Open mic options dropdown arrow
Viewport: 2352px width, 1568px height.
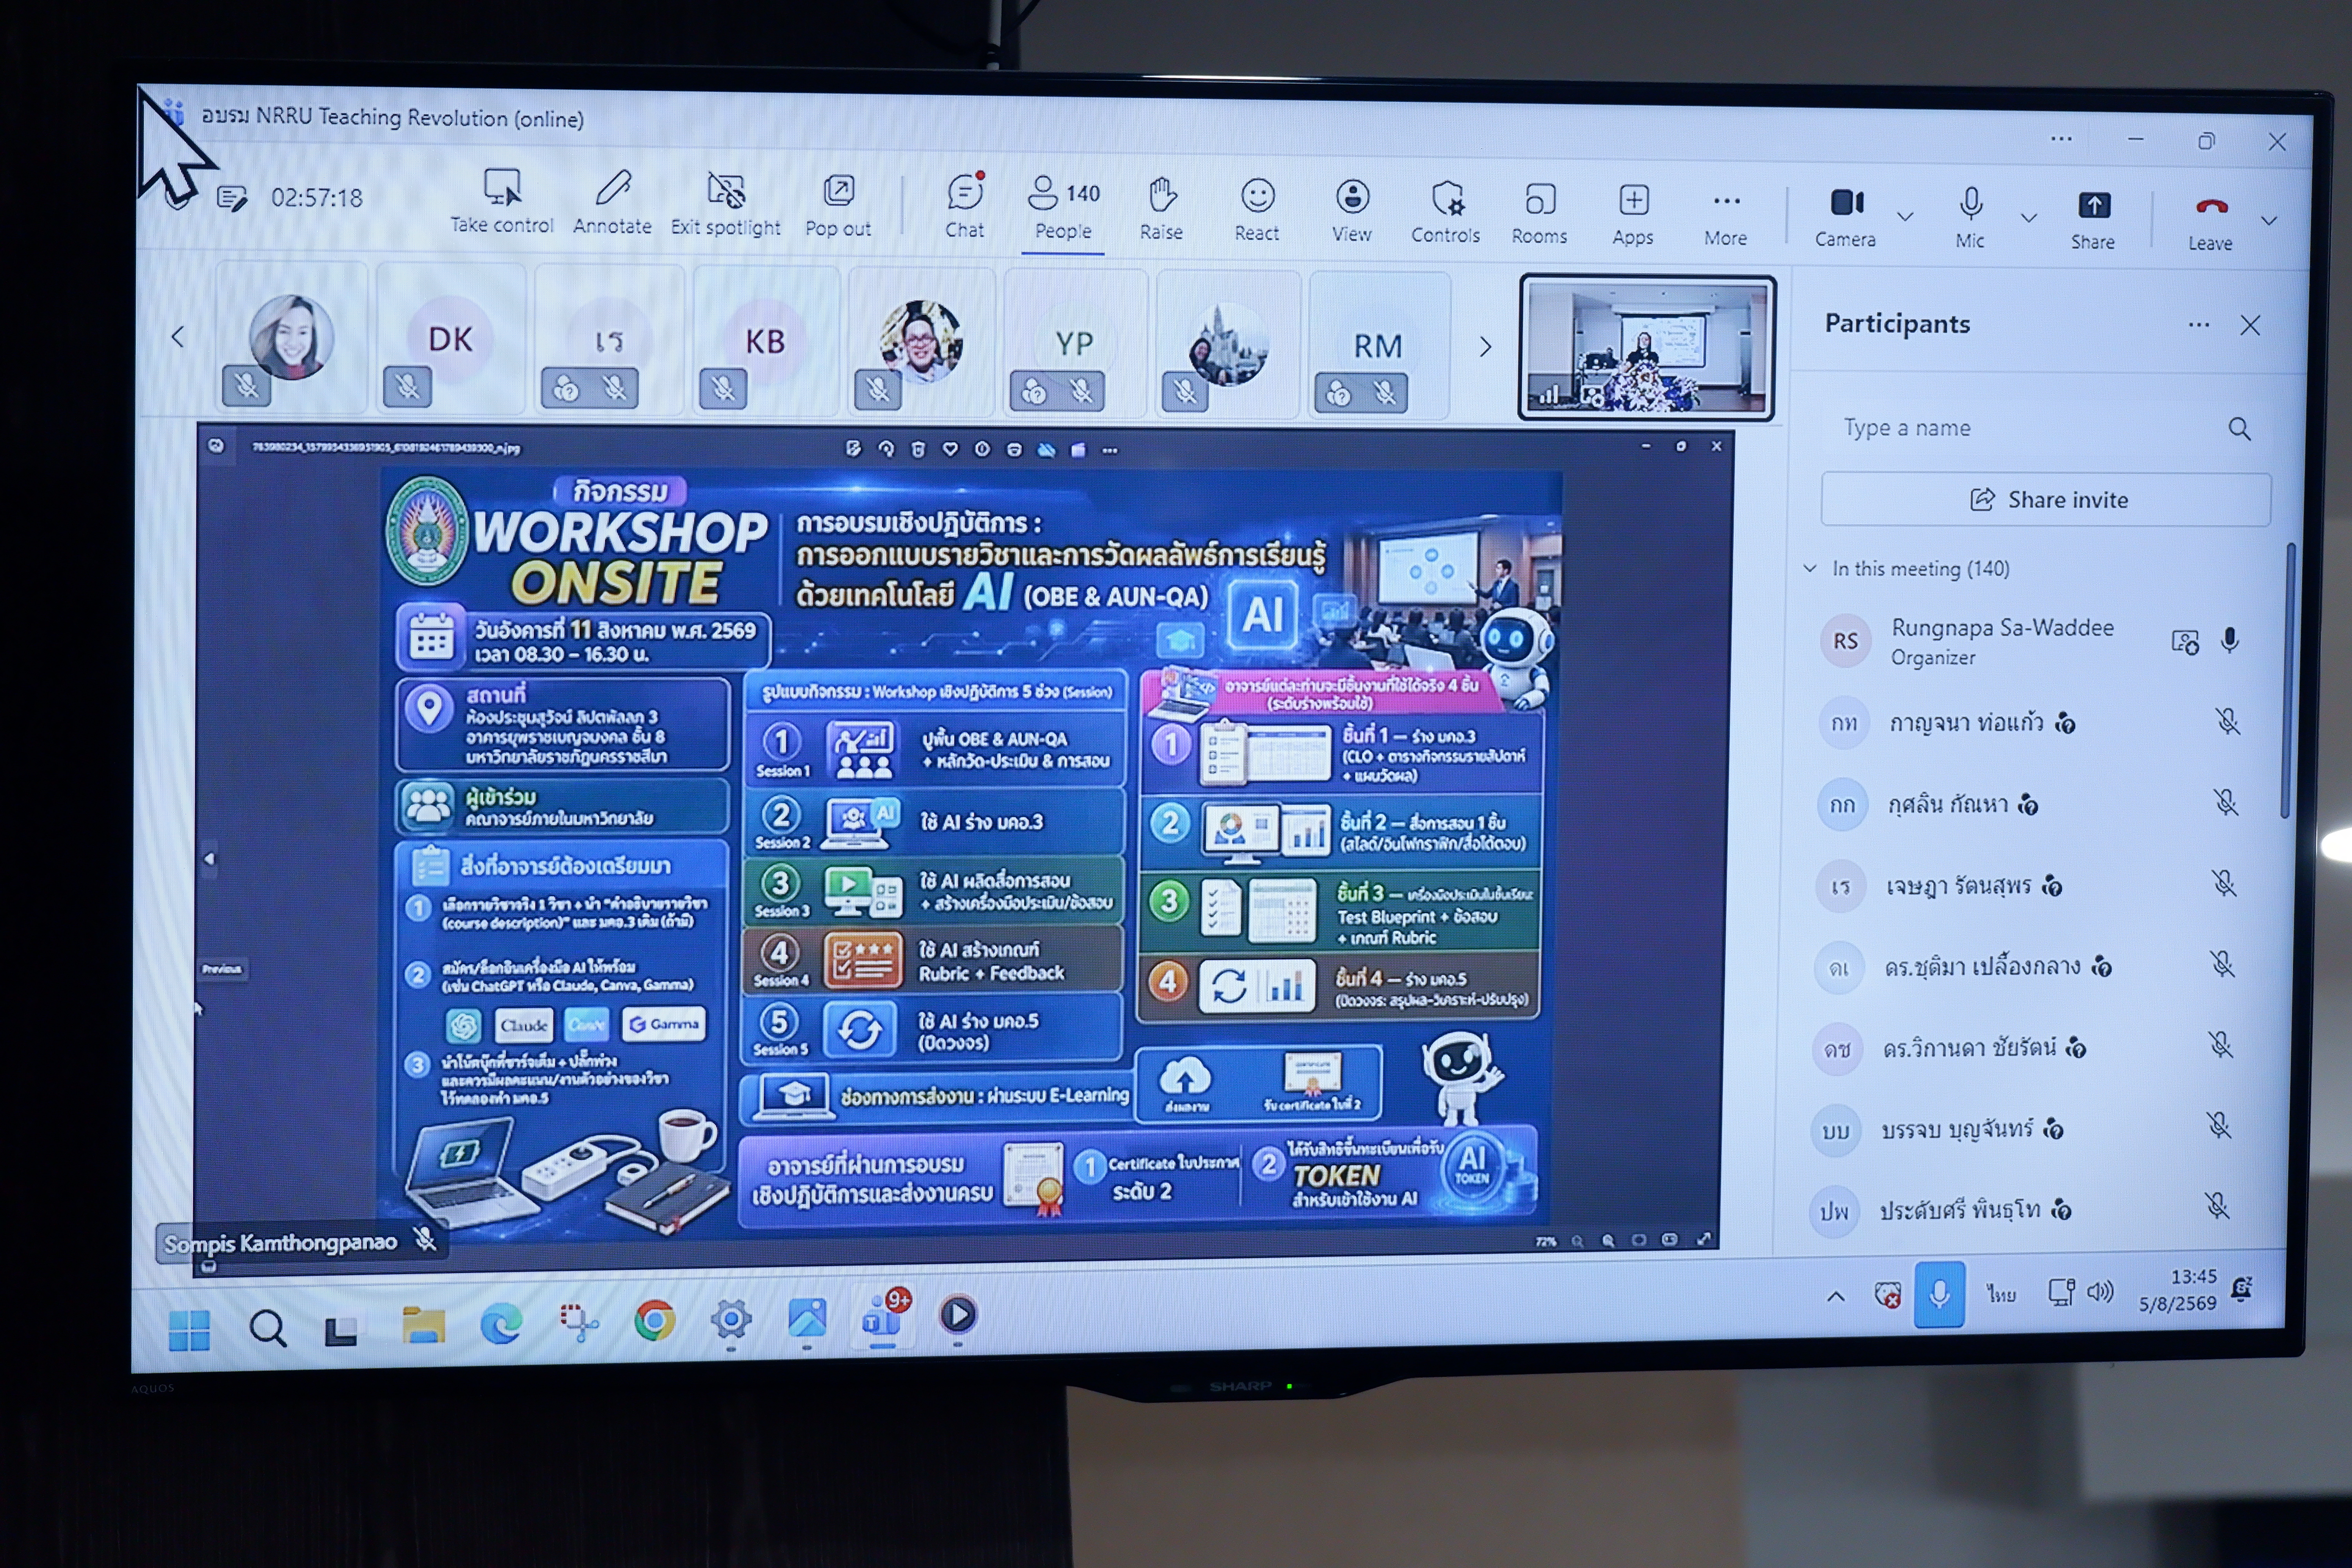tap(2029, 217)
